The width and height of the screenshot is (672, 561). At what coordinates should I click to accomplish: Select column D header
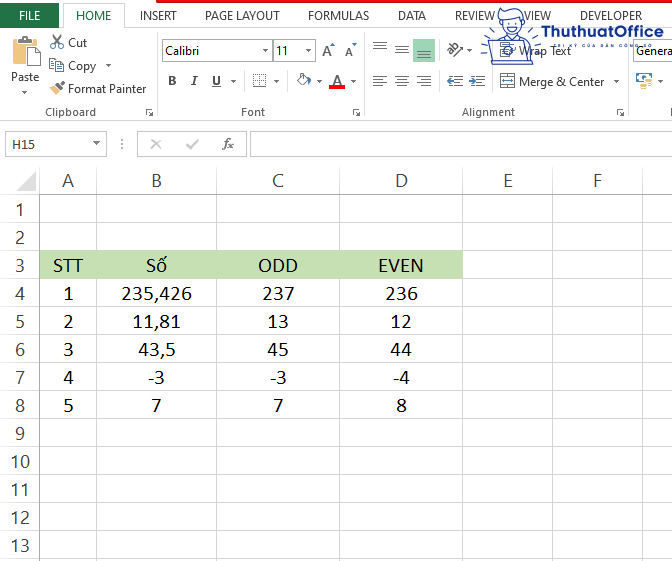click(401, 181)
